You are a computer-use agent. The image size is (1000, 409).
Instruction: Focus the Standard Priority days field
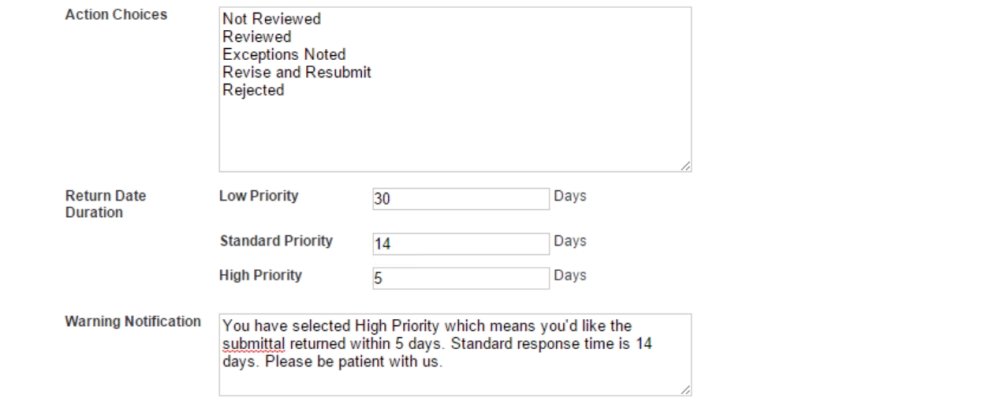point(460,243)
